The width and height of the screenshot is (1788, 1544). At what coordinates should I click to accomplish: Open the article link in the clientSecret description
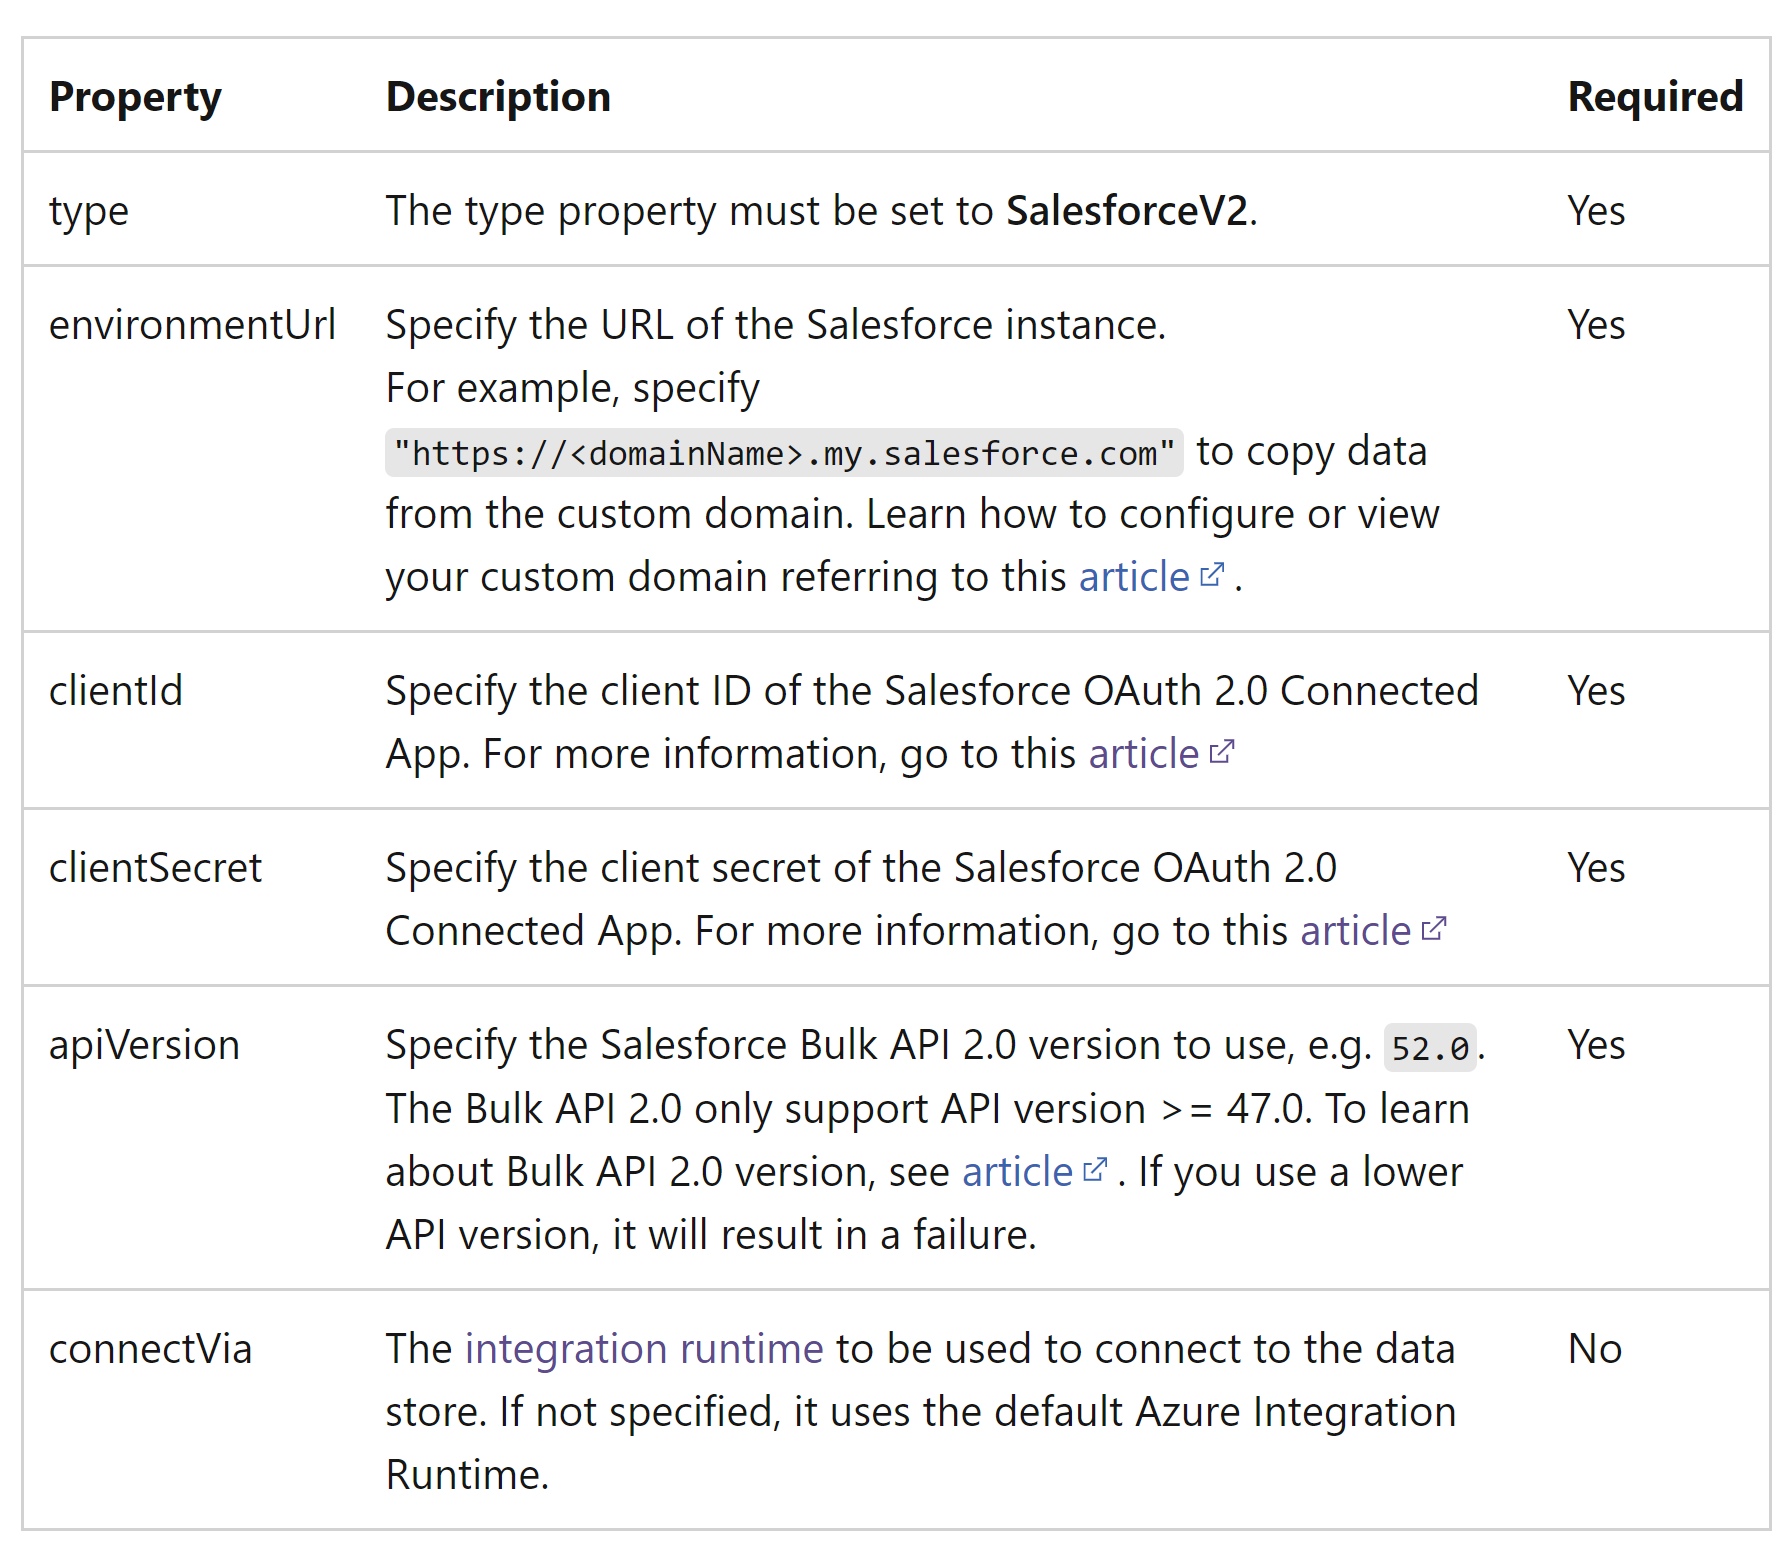(1355, 931)
